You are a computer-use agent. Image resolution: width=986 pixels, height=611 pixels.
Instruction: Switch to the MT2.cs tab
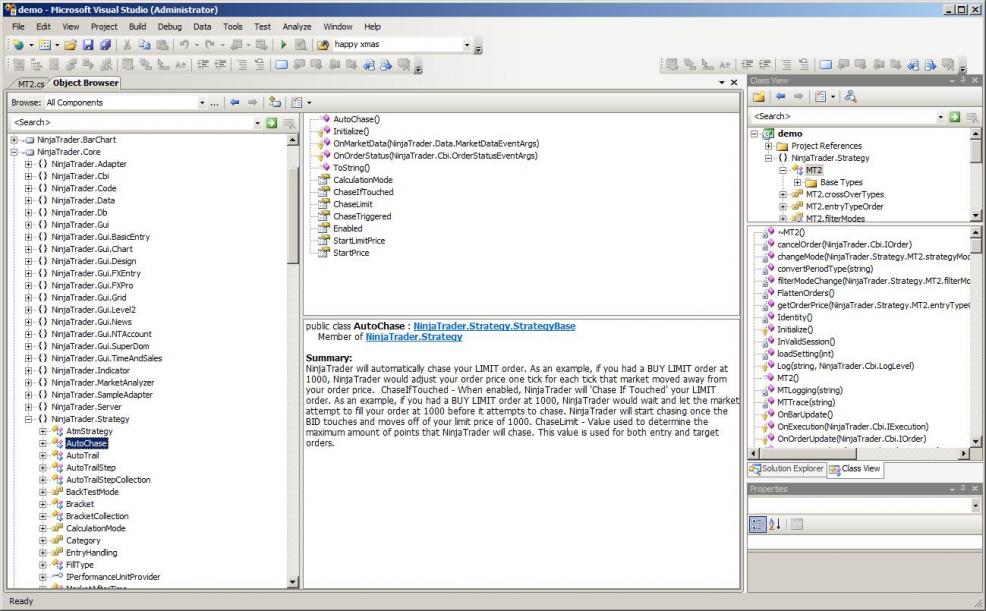coord(31,84)
